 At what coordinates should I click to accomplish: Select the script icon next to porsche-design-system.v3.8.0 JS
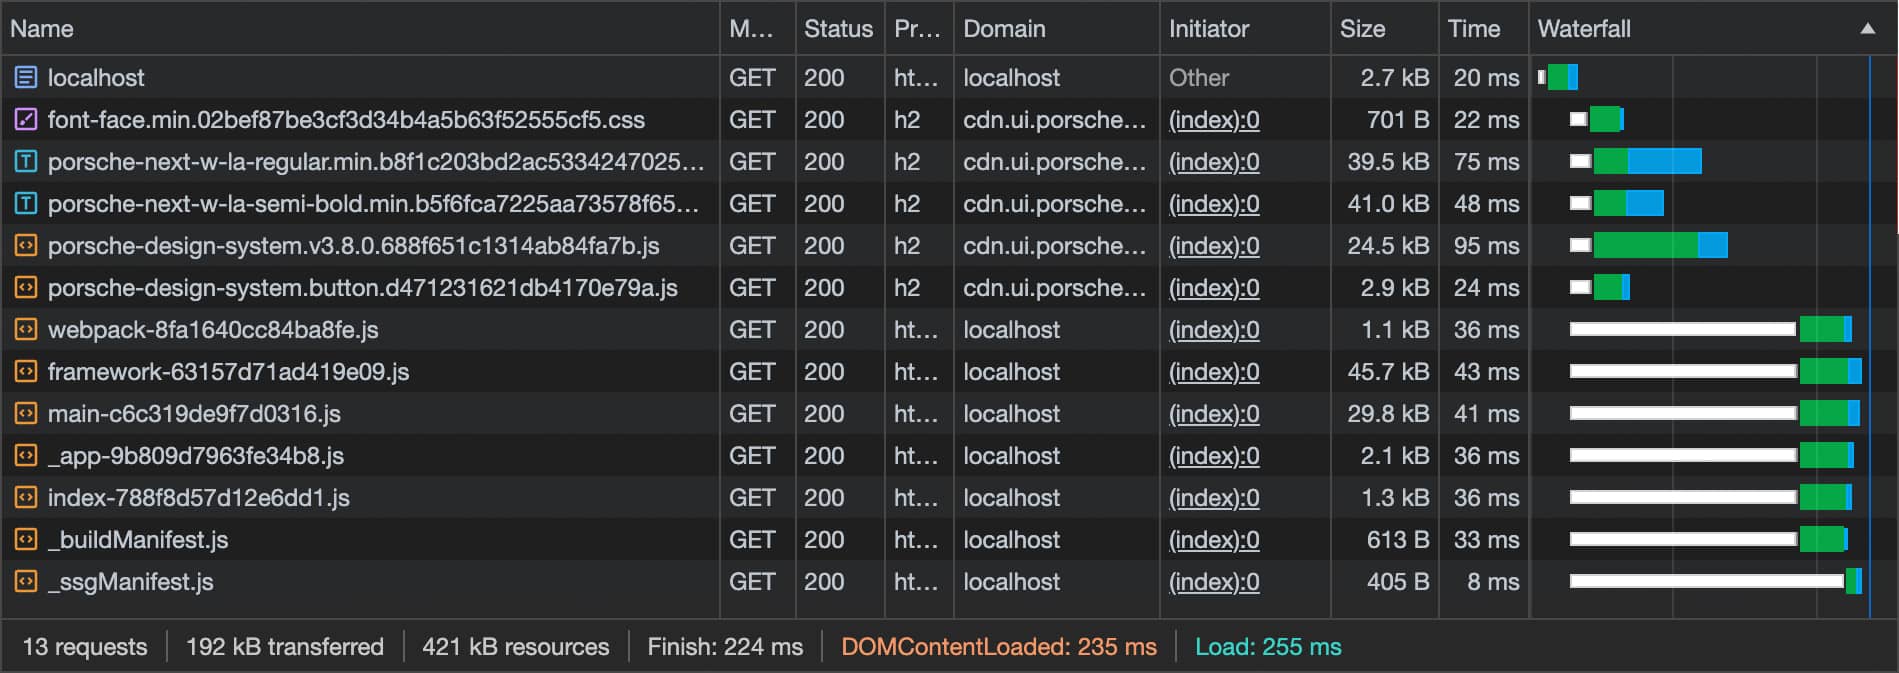[x=24, y=245]
